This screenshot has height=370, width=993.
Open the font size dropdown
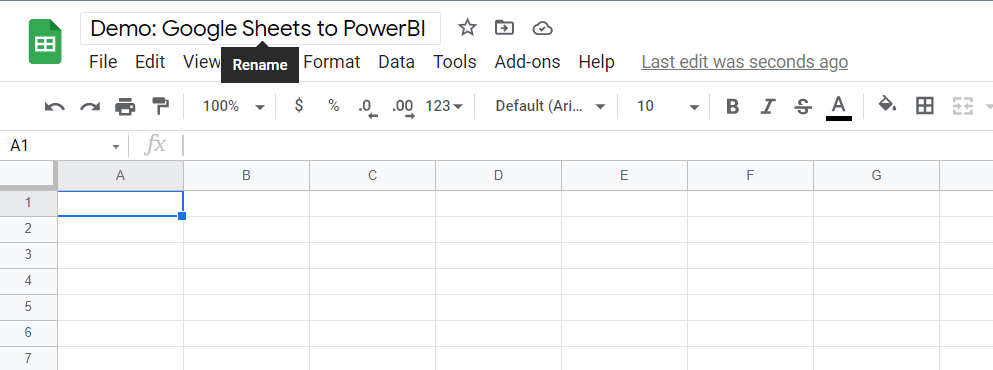tap(667, 106)
